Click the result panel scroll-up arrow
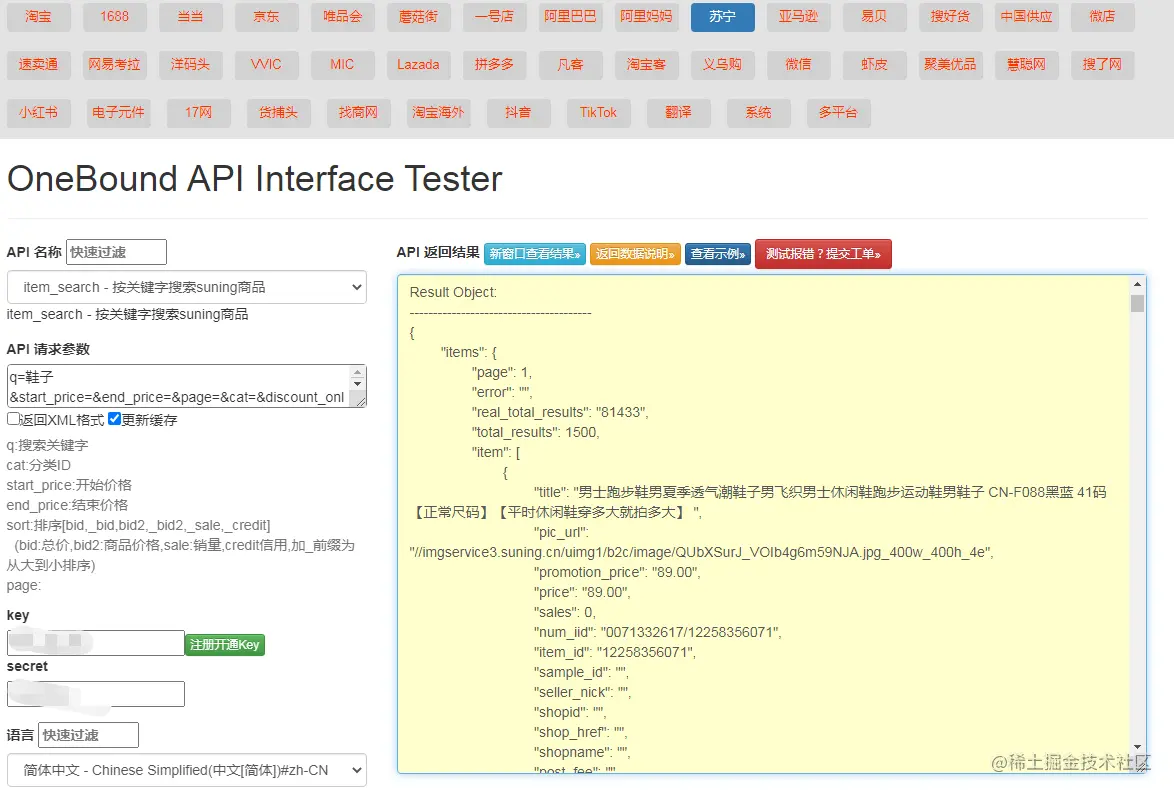 point(1137,284)
